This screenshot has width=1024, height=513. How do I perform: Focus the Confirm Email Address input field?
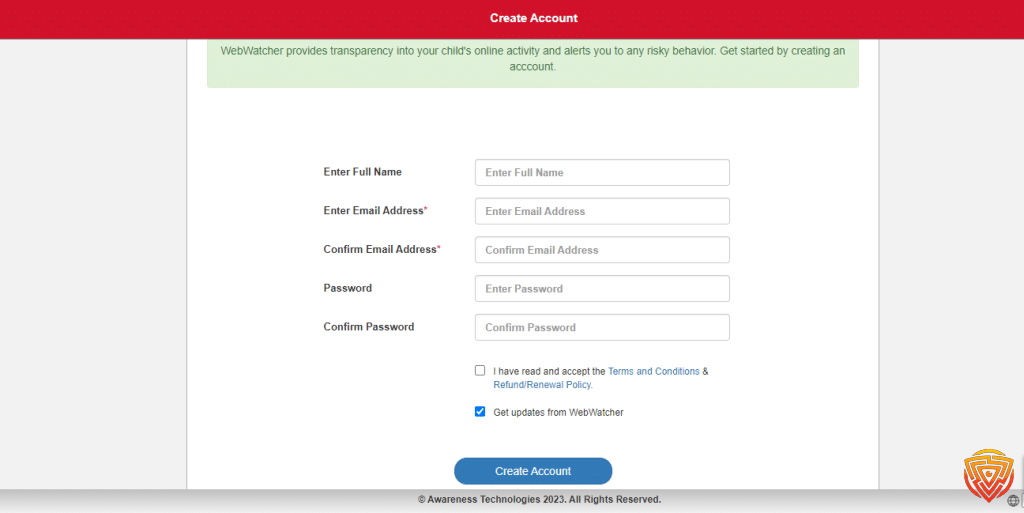pos(602,250)
